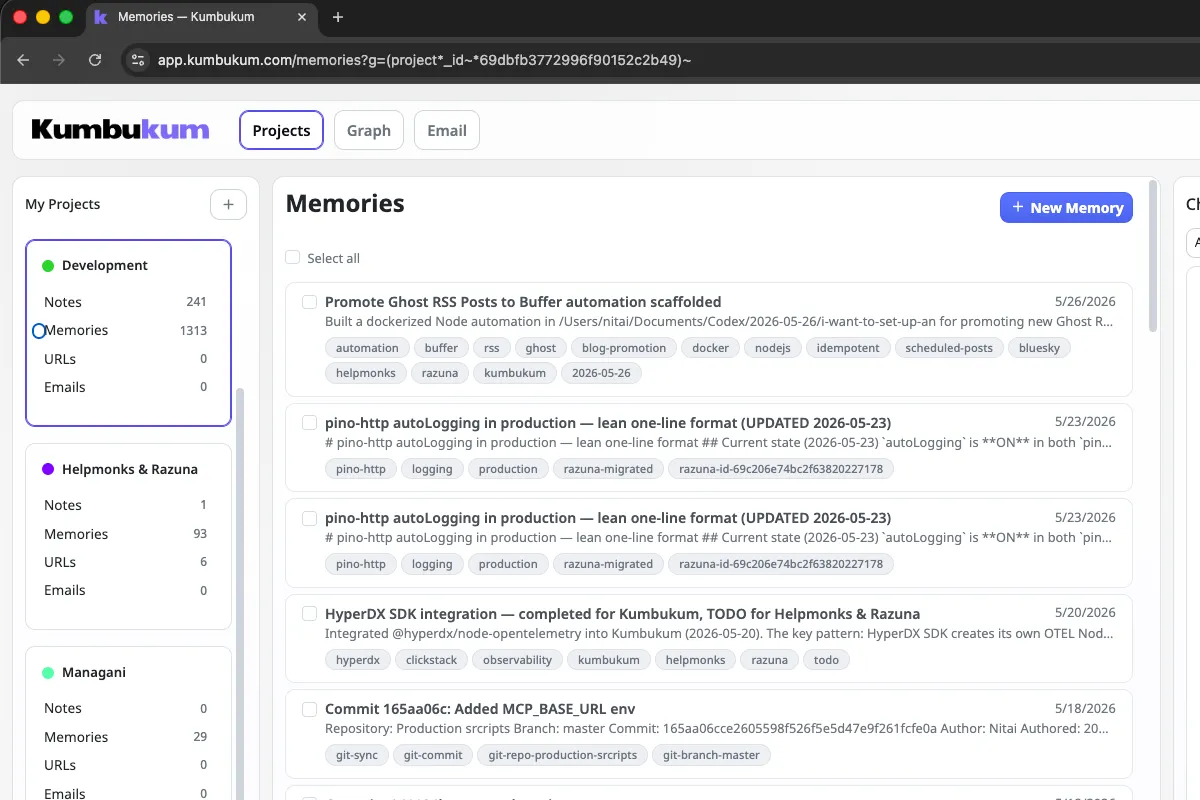This screenshot has width=1200, height=800.
Task: Tick checkbox for HyperDX SDK integration memory
Action: tap(309, 614)
